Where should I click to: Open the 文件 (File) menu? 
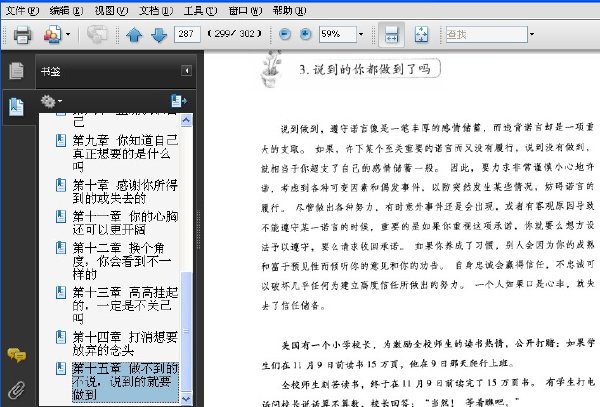click(22, 11)
